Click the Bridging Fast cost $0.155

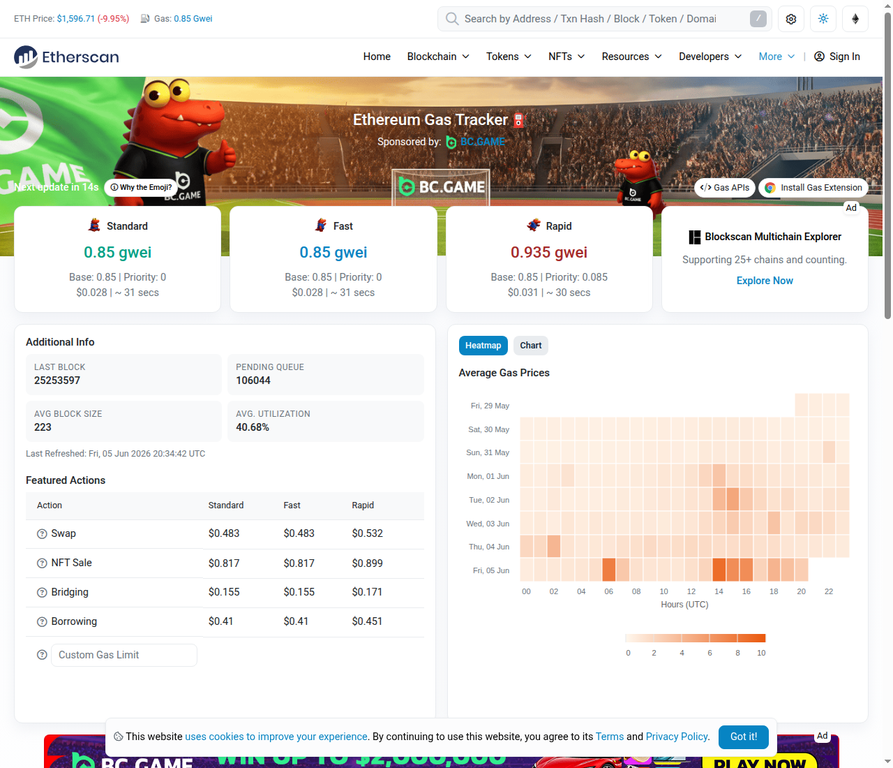[x=299, y=592]
